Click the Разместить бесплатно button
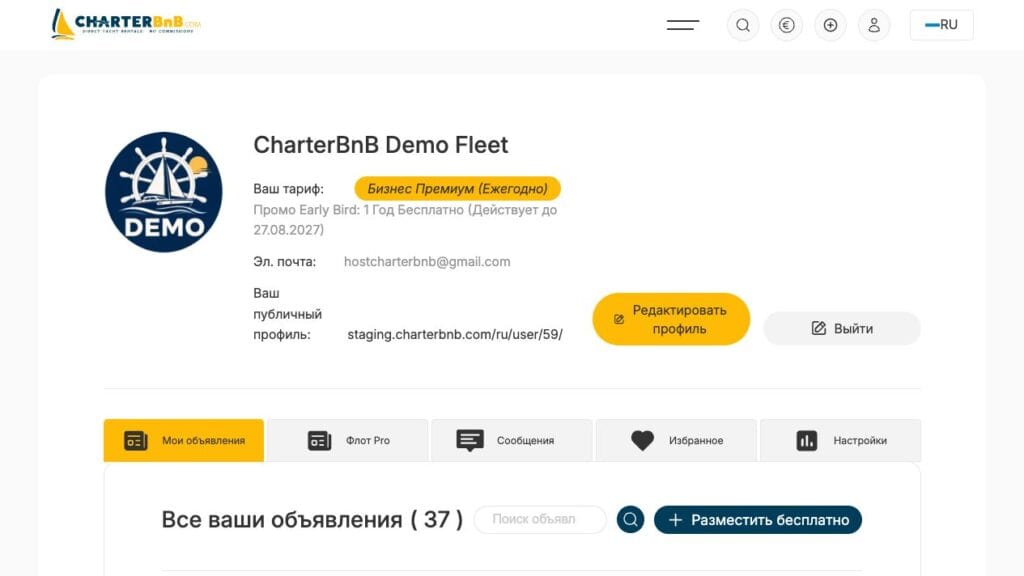The width and height of the screenshot is (1024, 576). [758, 520]
